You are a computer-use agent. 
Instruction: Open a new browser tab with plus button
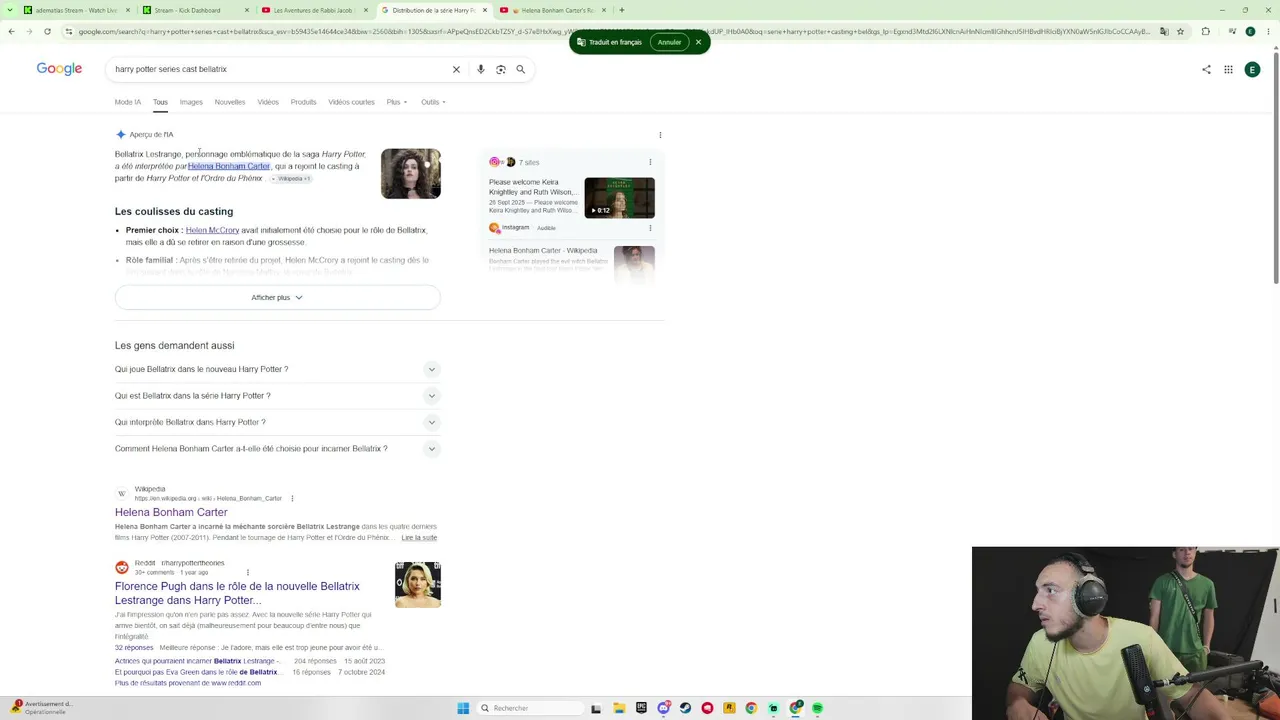(x=622, y=10)
